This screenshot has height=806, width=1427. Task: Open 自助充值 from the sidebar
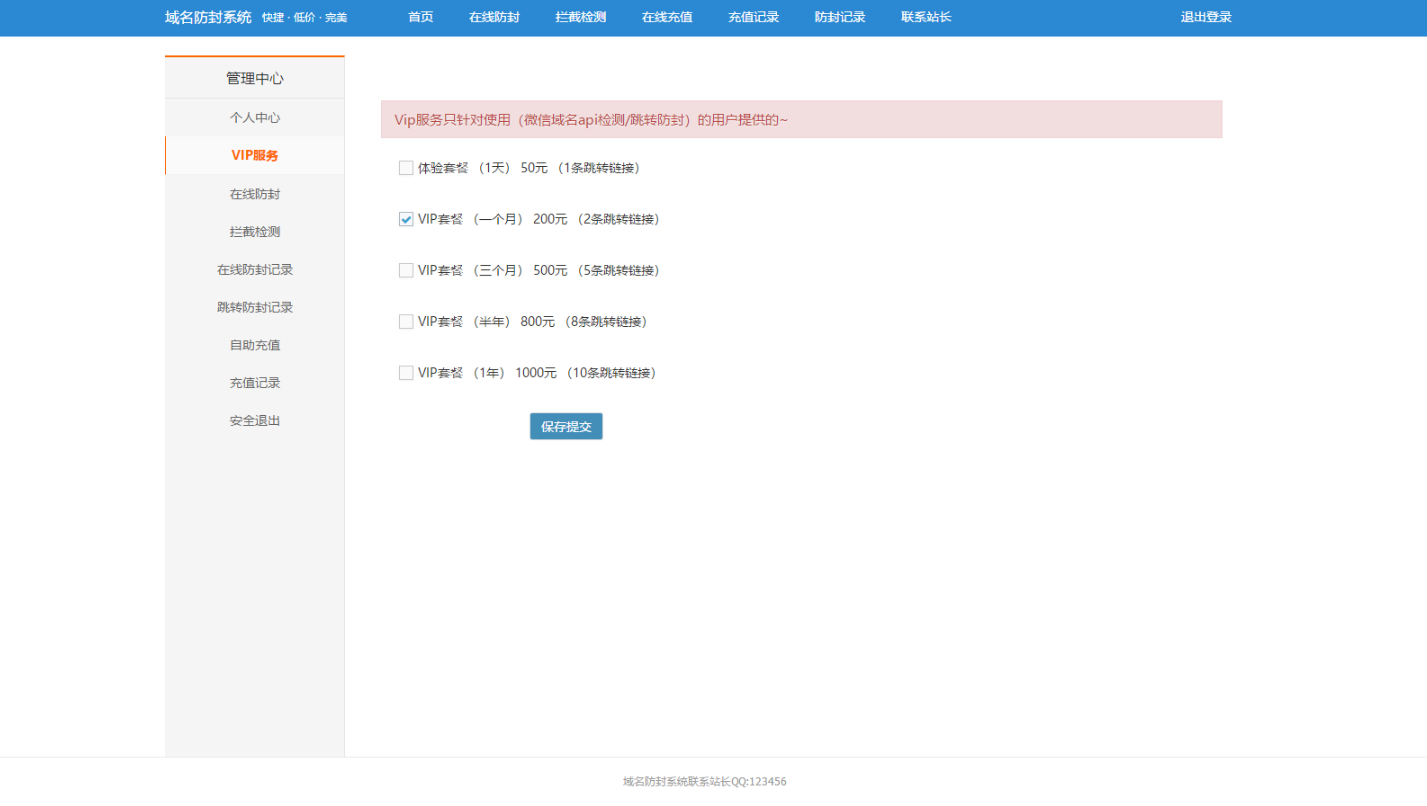[255, 346]
